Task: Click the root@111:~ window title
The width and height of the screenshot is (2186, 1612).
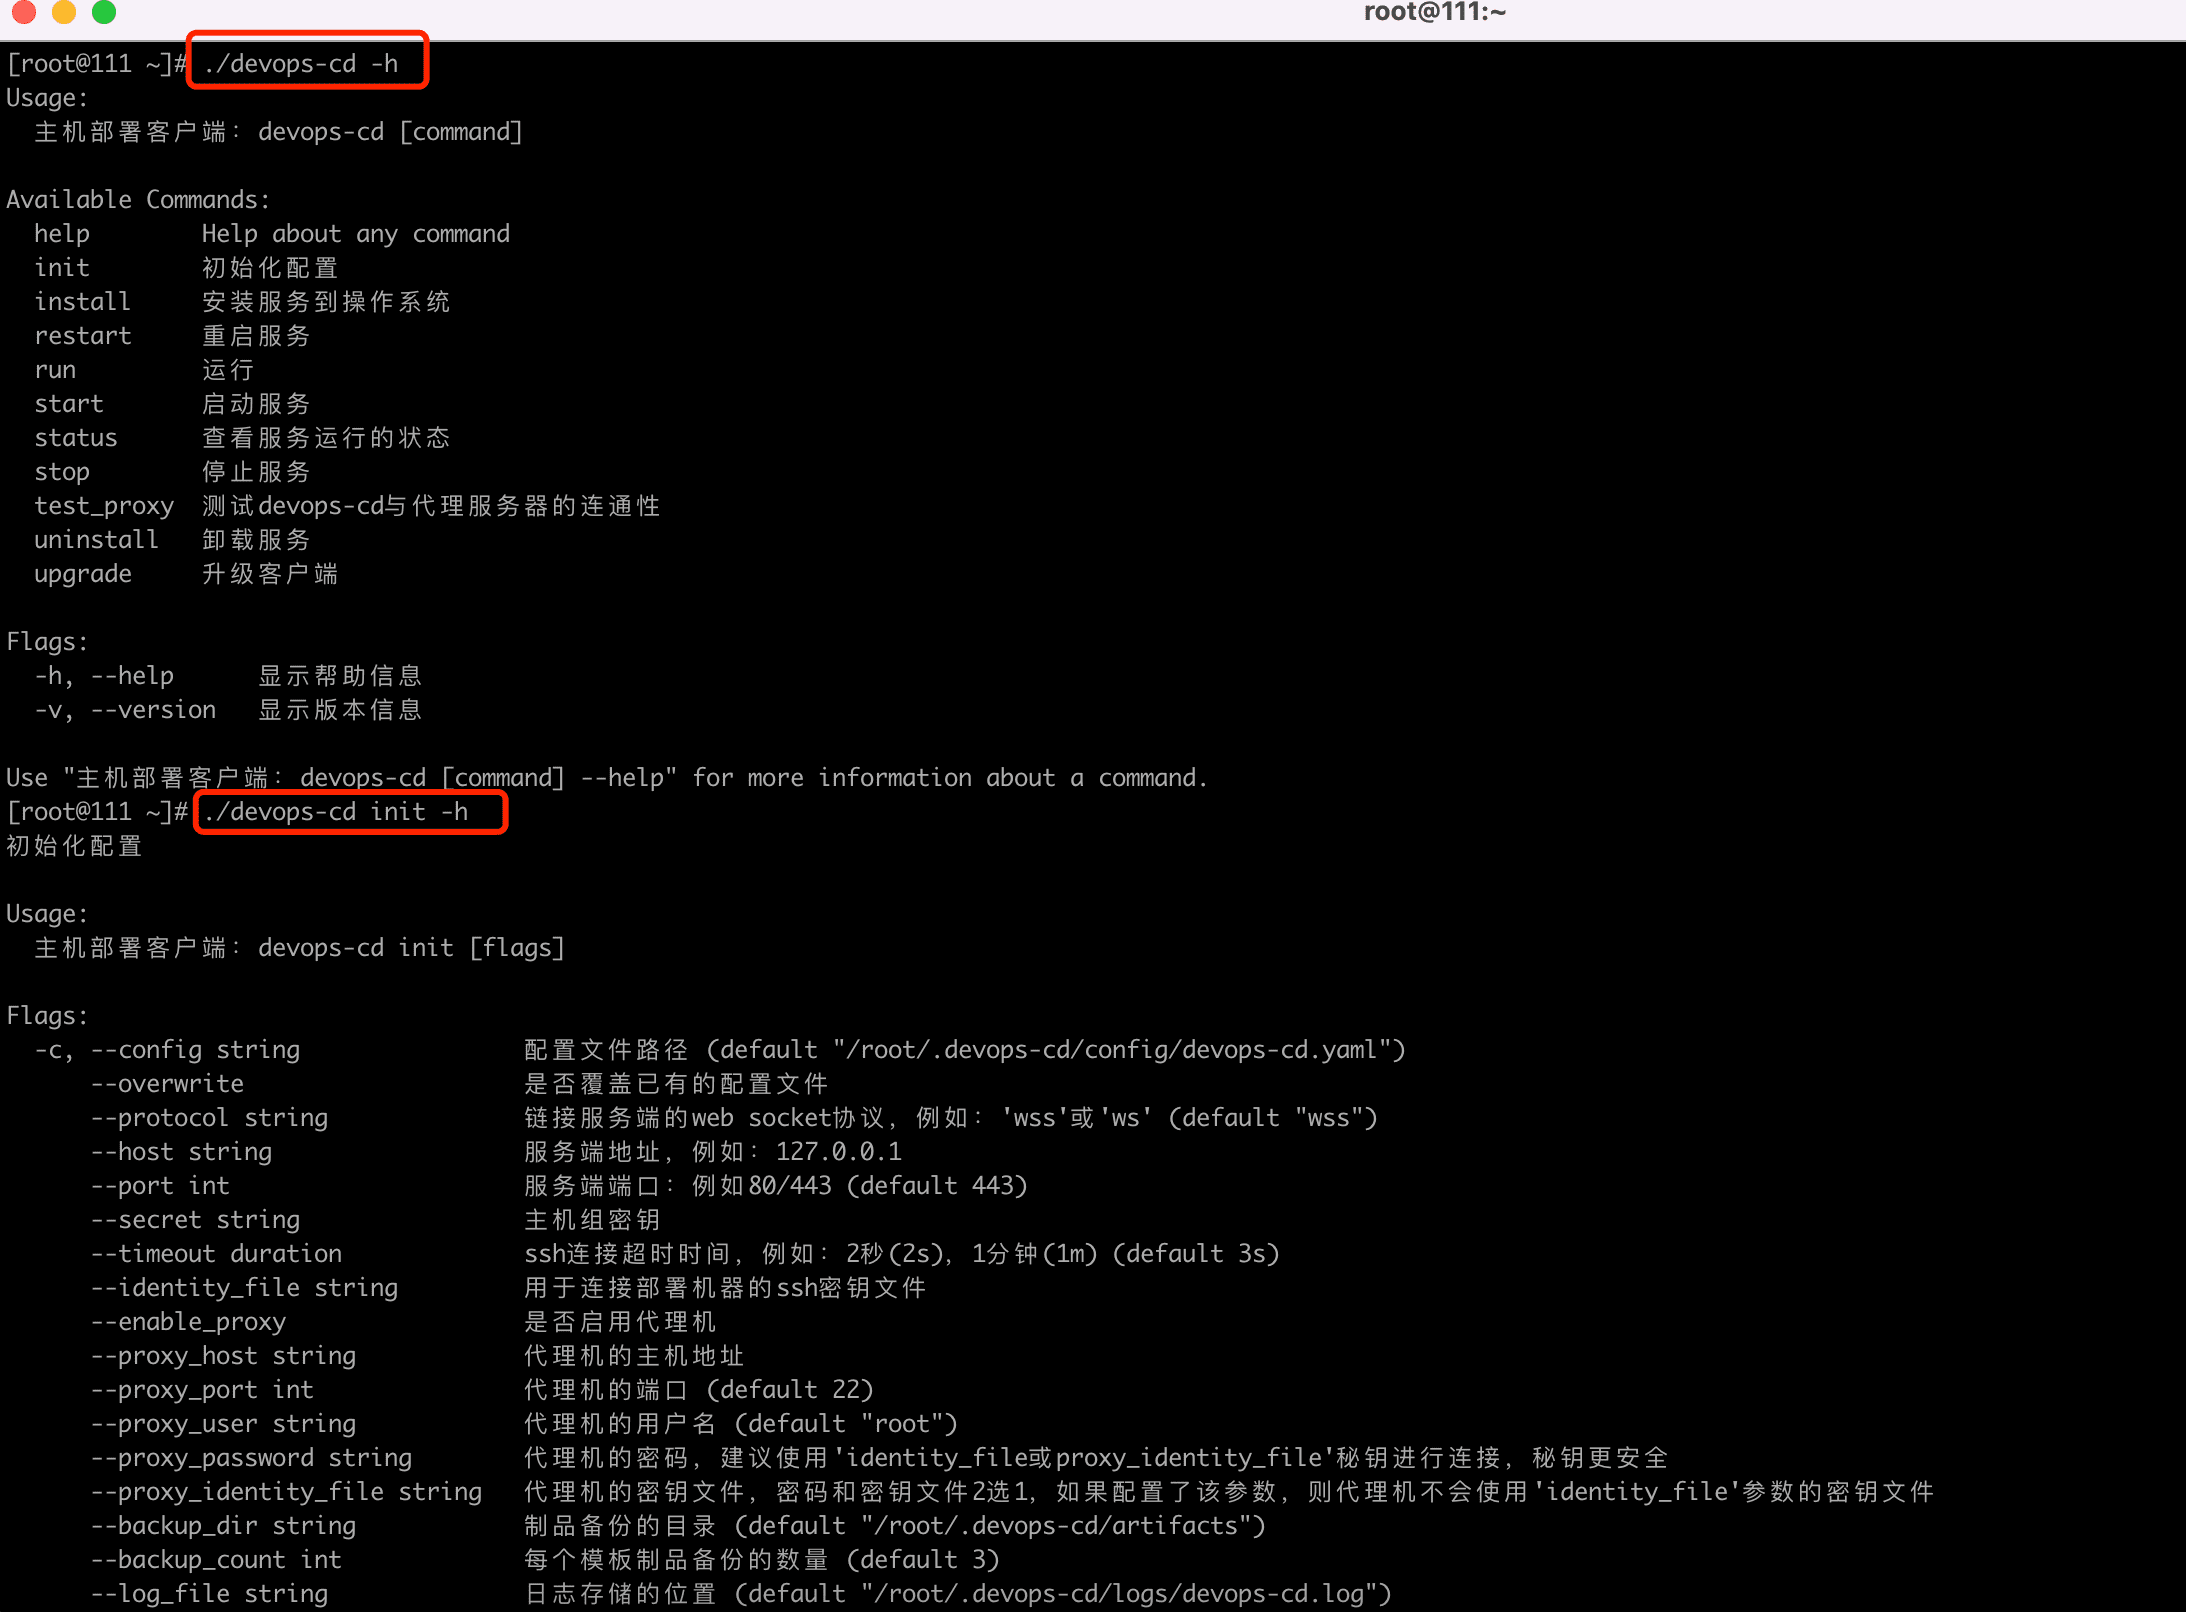Action: pyautogui.click(x=1434, y=12)
